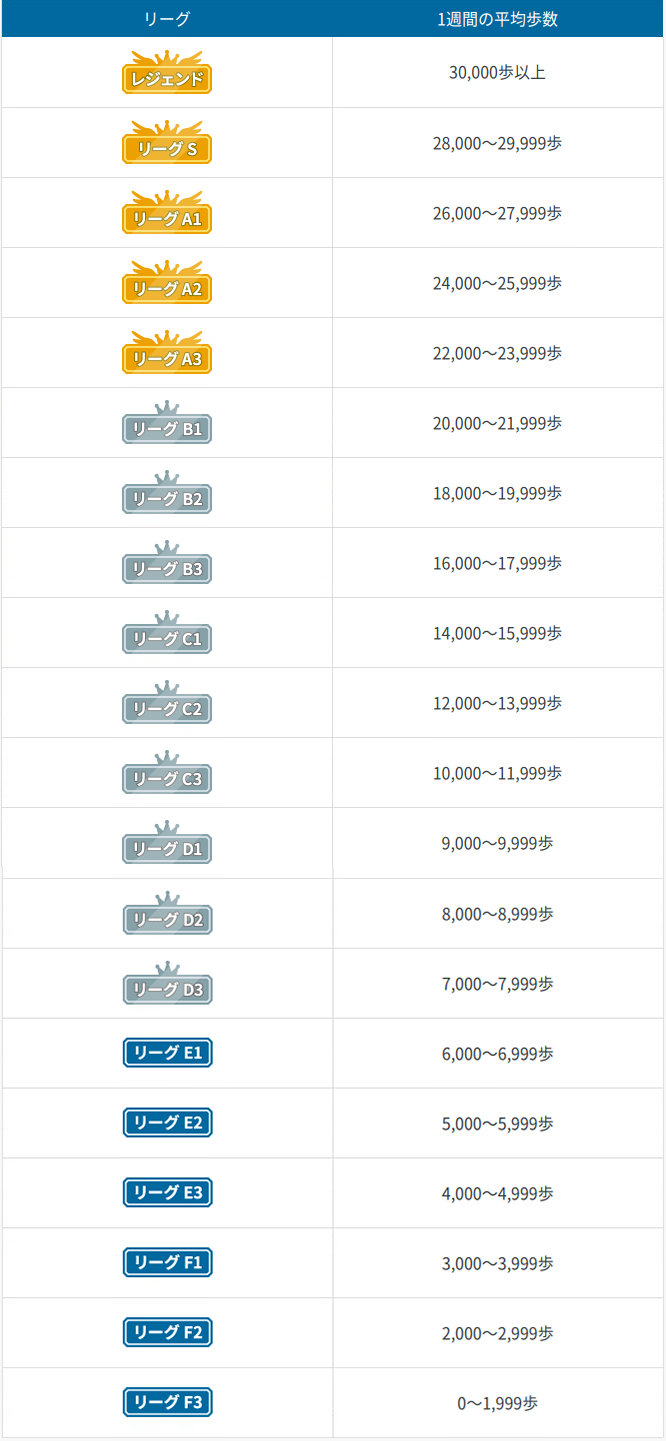This screenshot has height=1441, width=666.
Task: Select the リーグ F2 blue badge
Action: click(x=167, y=1333)
